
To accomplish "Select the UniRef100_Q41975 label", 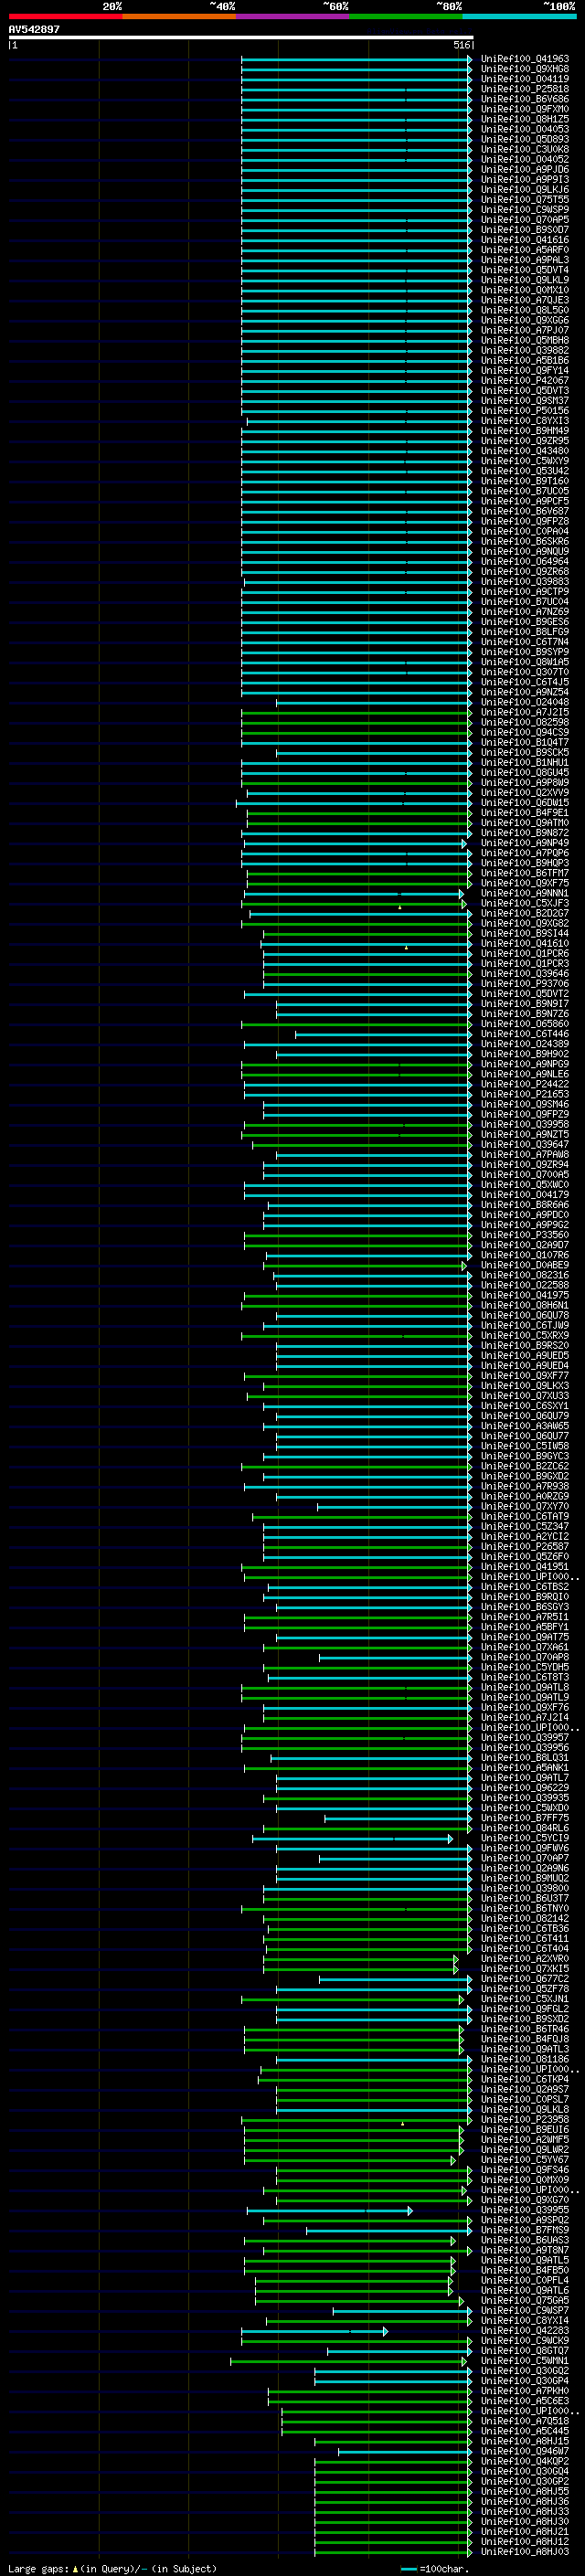I will click(x=525, y=1295).
